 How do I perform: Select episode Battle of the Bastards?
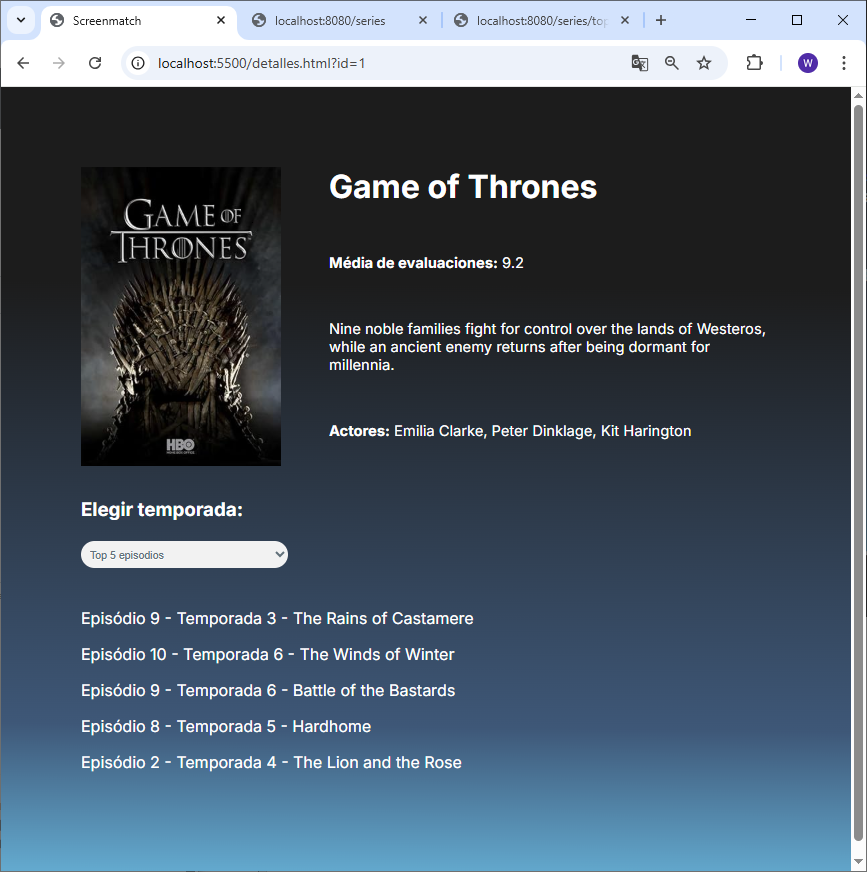[268, 691]
